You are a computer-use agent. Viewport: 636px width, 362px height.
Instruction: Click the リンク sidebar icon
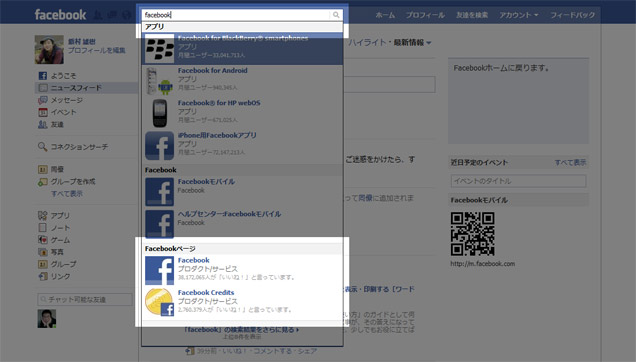point(43,276)
